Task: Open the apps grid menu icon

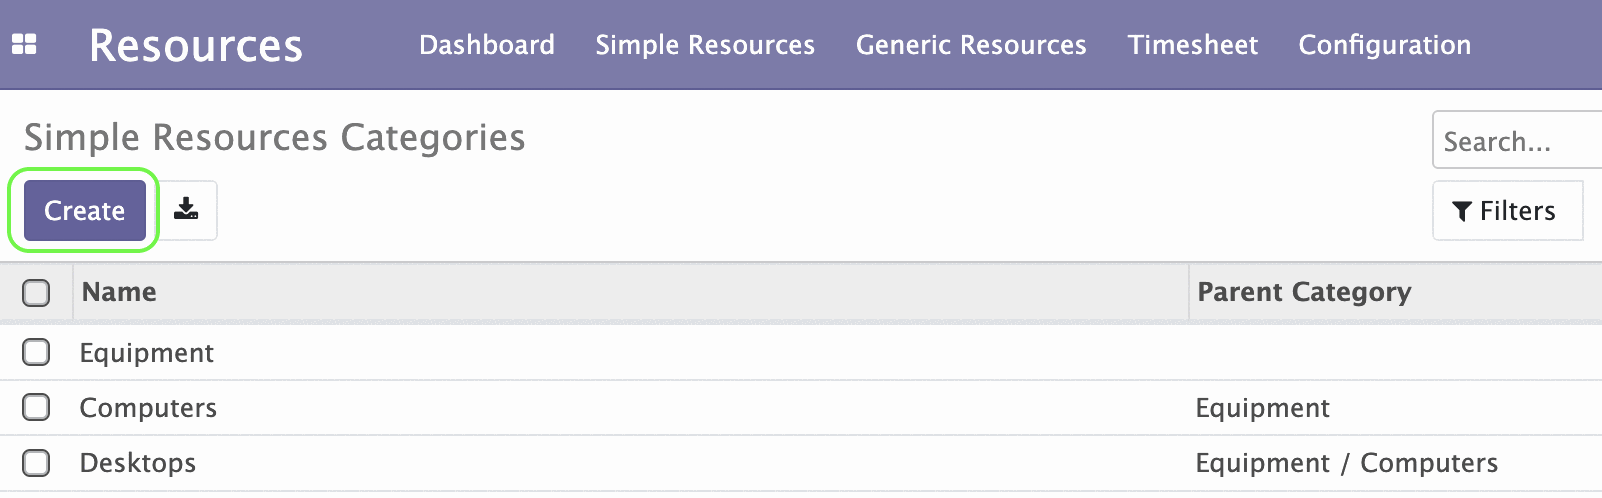Action: pos(24,45)
